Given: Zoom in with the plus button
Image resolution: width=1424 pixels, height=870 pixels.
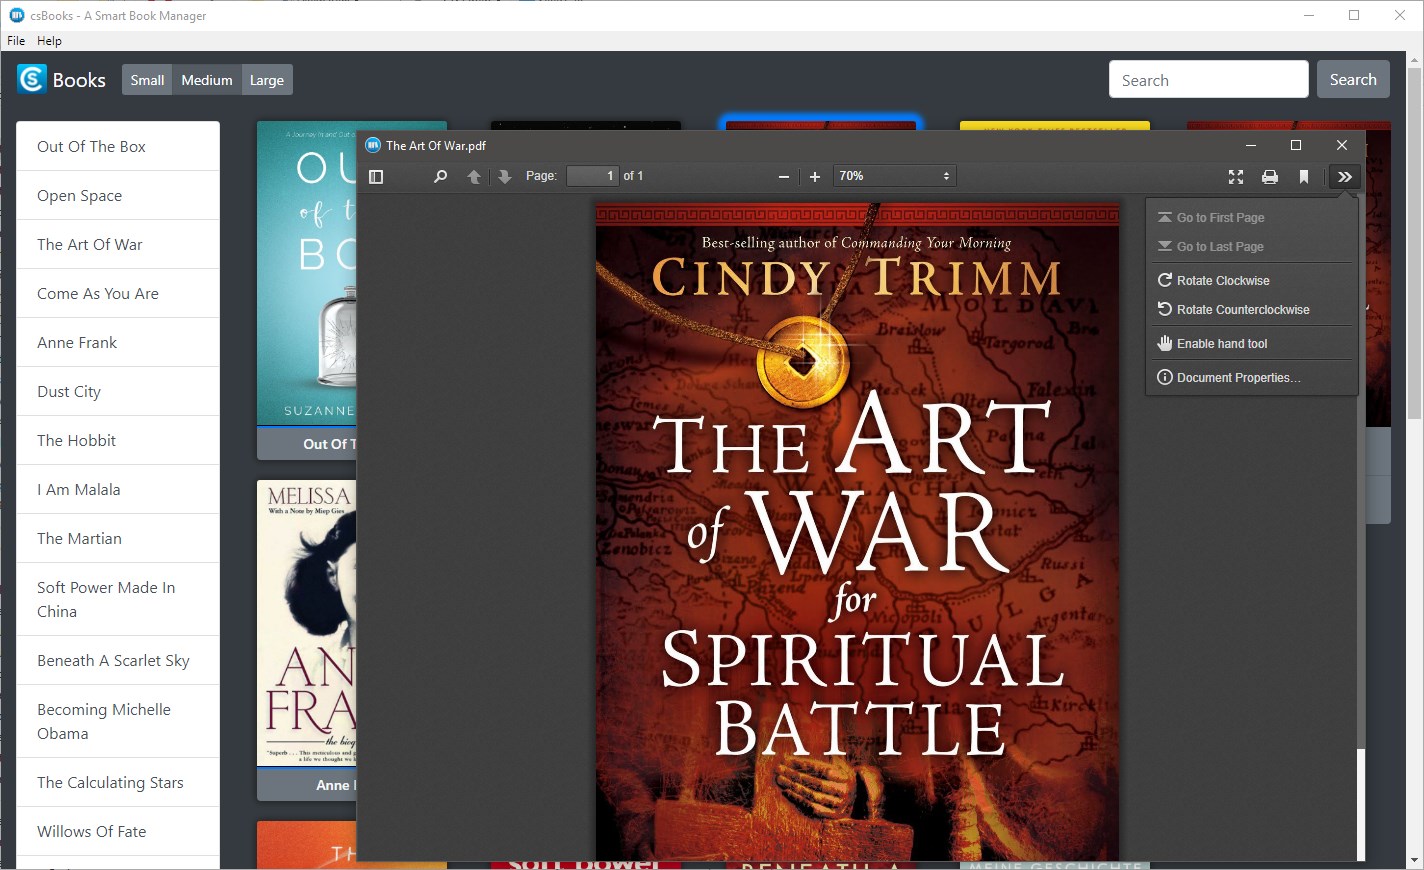Looking at the screenshot, I should (815, 177).
